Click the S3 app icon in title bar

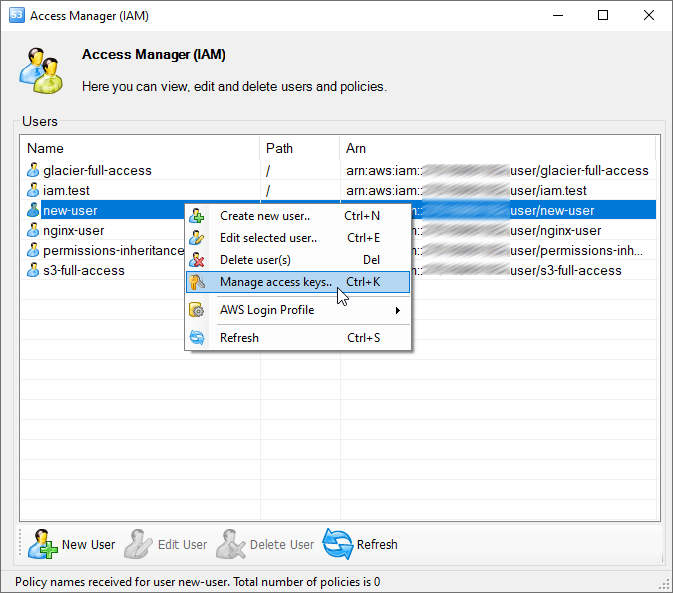17,15
